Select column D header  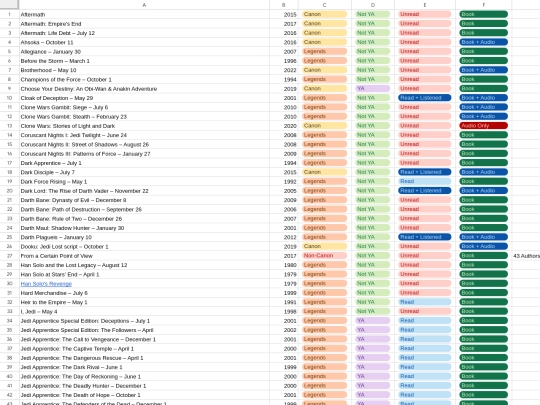373,5
